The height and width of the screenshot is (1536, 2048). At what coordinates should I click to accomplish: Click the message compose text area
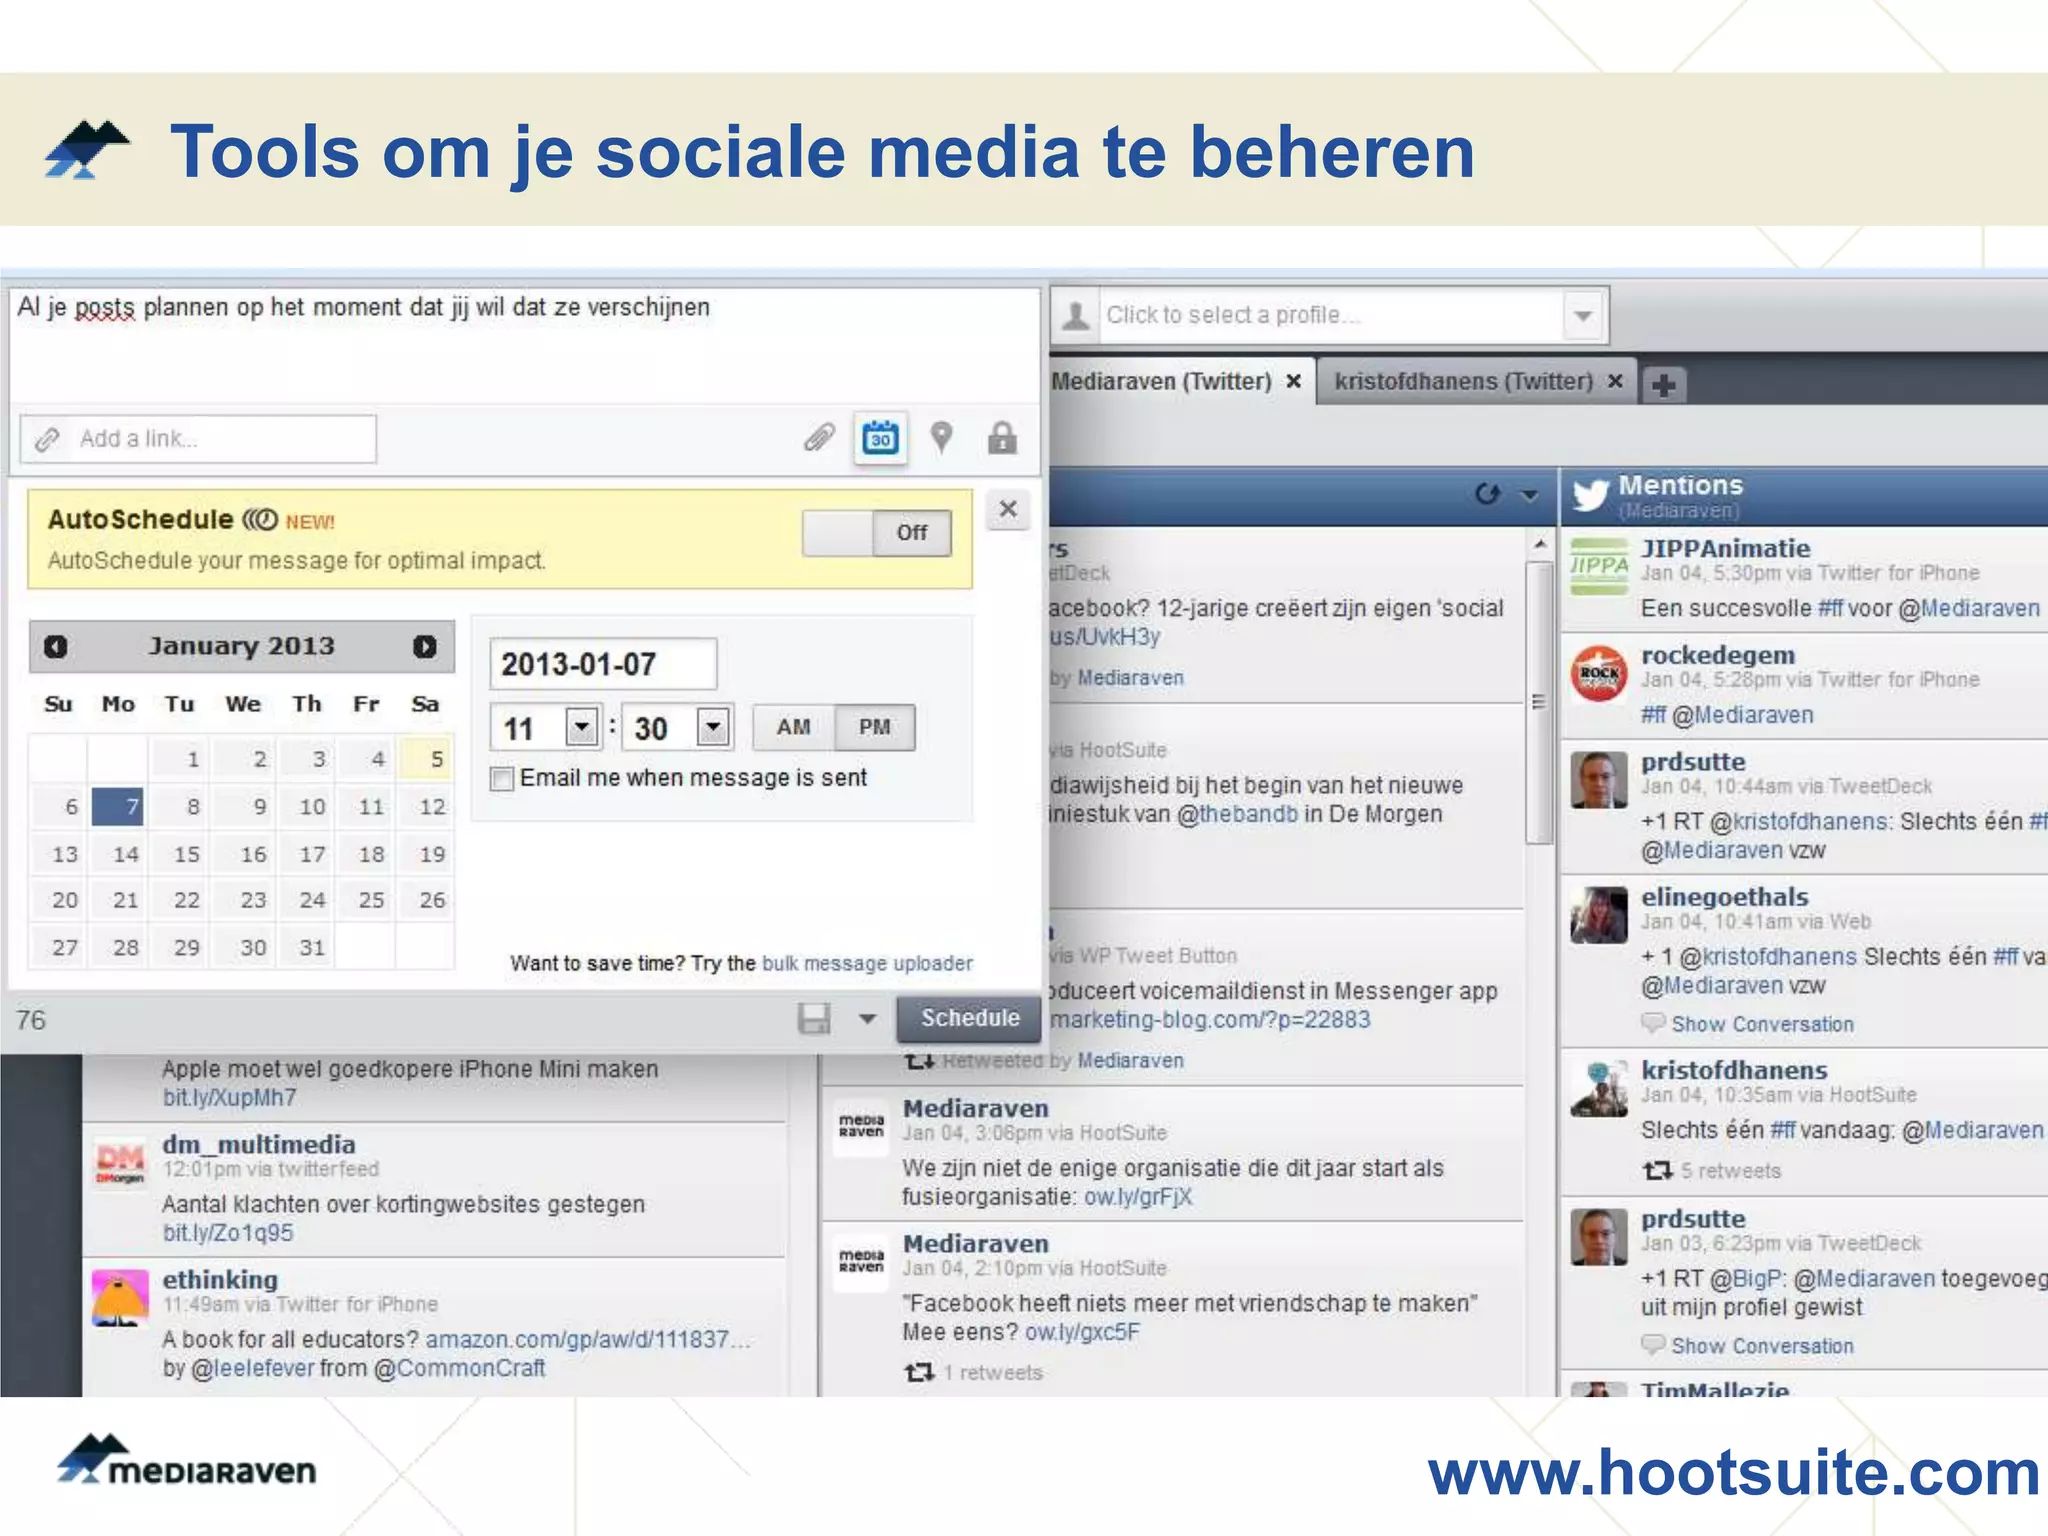(x=524, y=345)
